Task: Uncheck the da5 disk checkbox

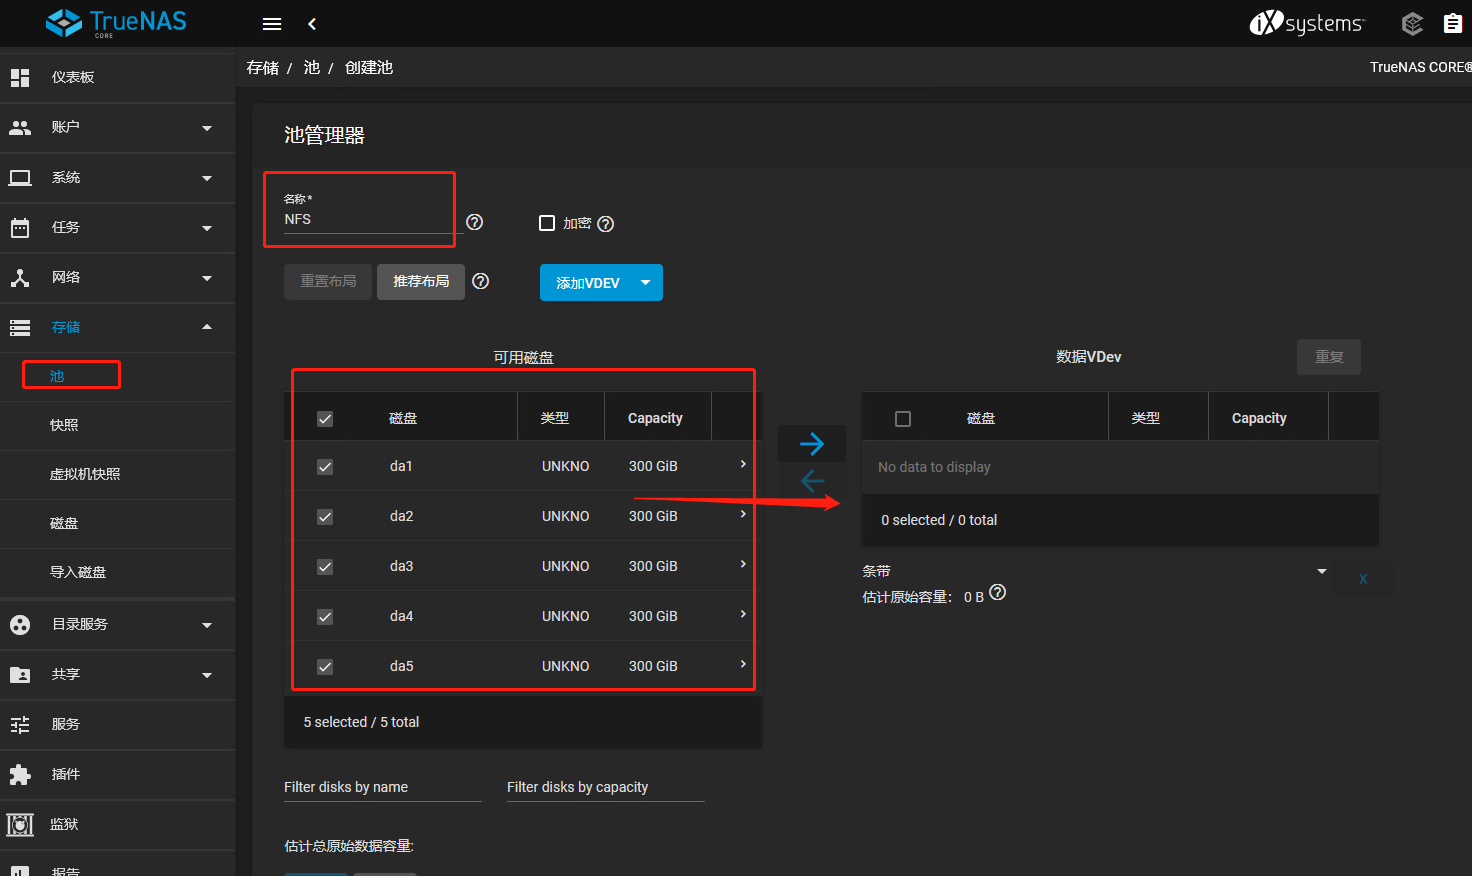Action: 325,667
